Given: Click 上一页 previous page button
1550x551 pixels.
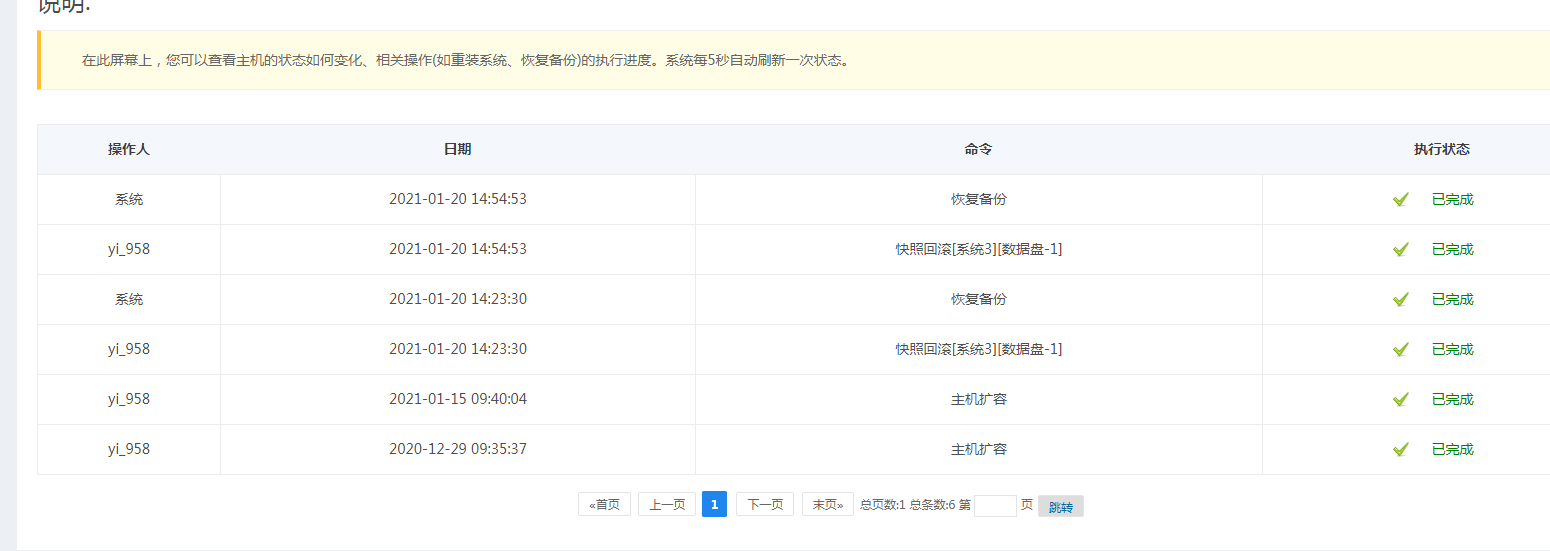Looking at the screenshot, I should 667,504.
